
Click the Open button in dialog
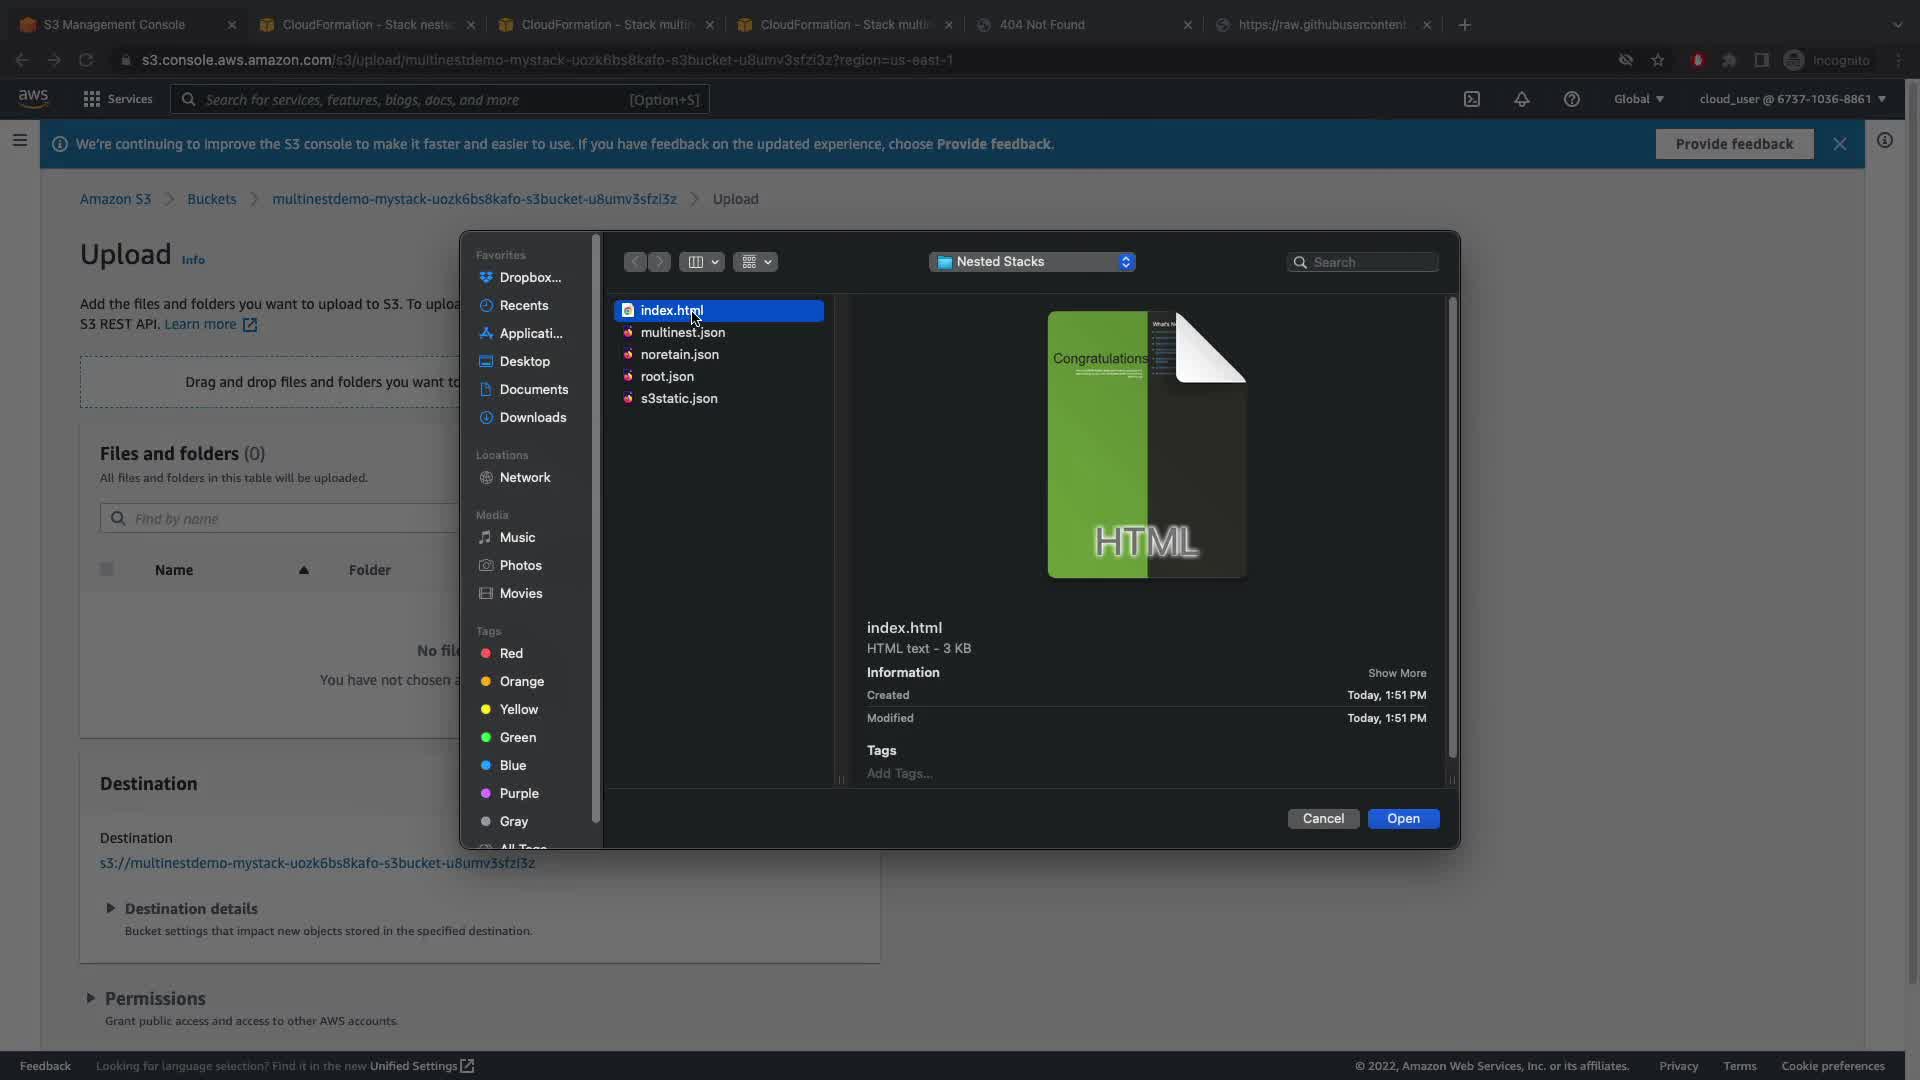point(1403,818)
